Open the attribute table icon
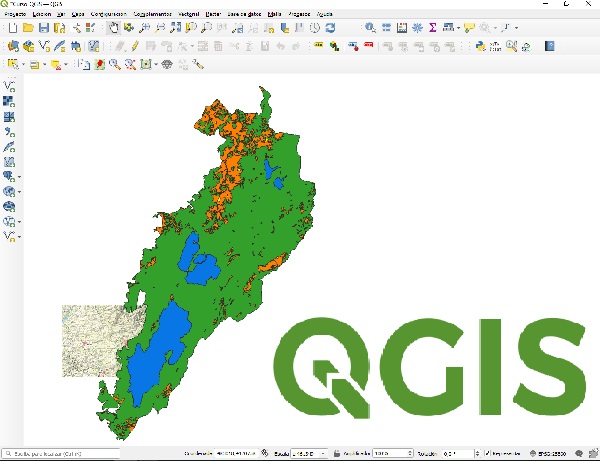Image resolution: width=600 pixels, height=461 pixels. [x=386, y=28]
